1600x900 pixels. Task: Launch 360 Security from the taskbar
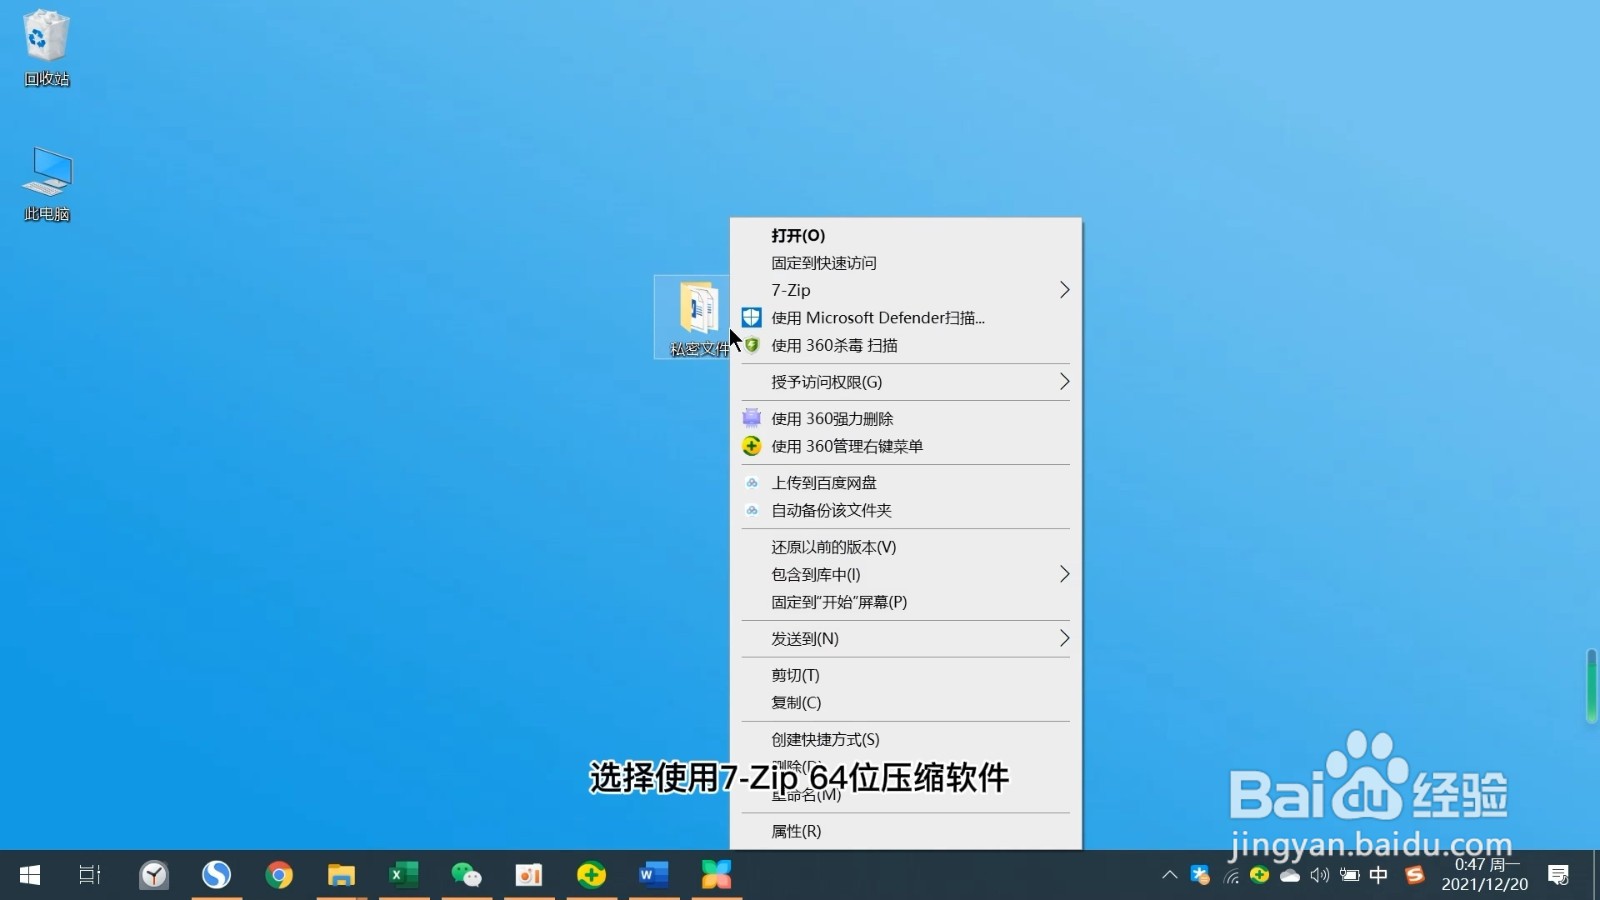click(591, 875)
